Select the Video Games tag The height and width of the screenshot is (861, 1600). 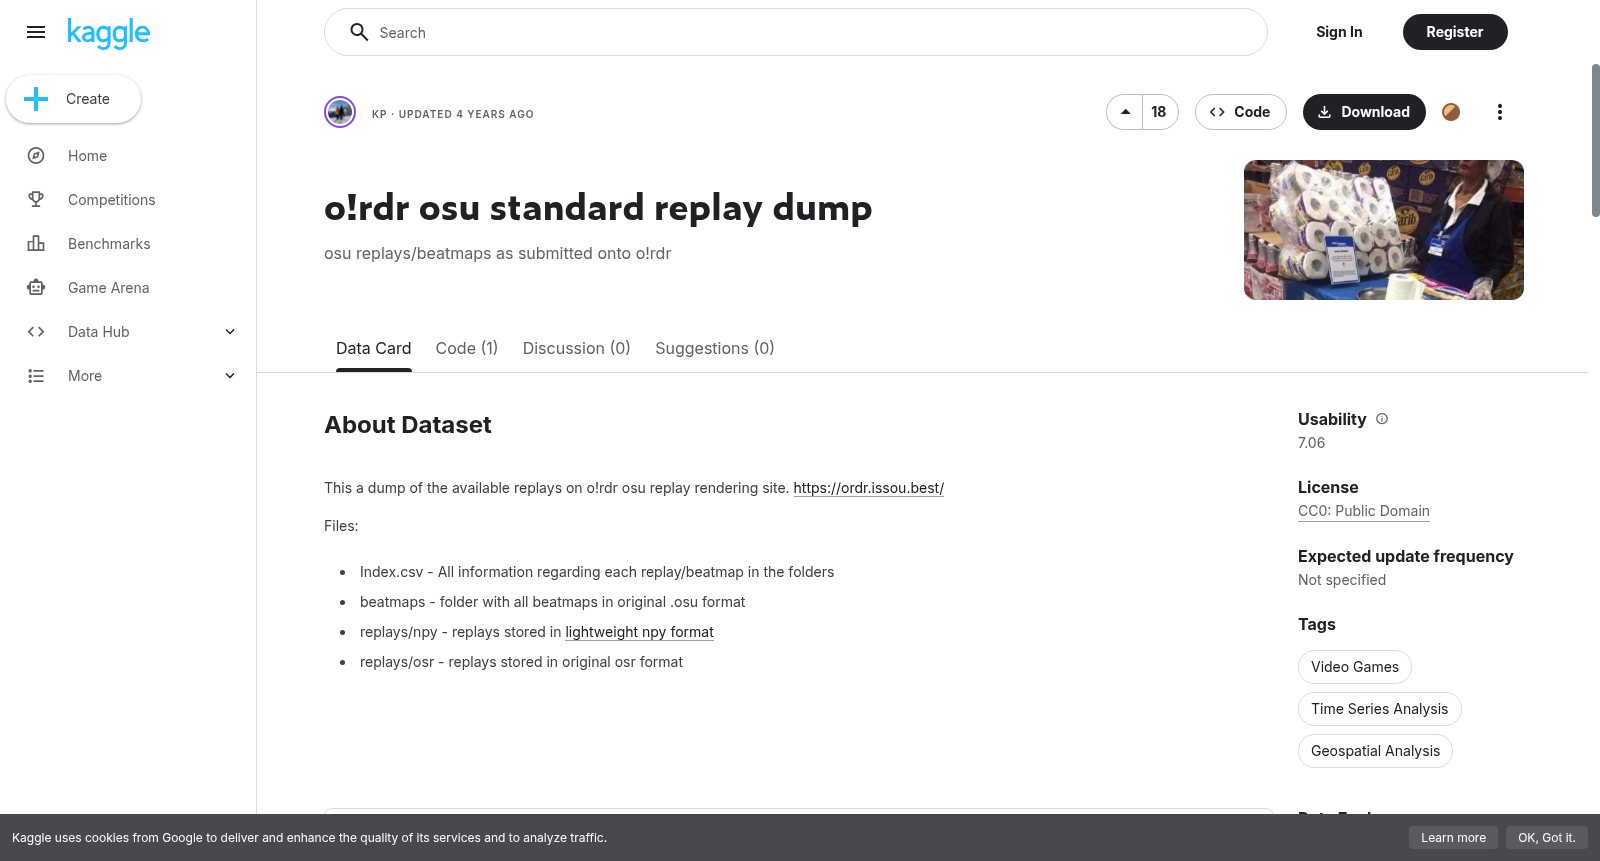1355,667
